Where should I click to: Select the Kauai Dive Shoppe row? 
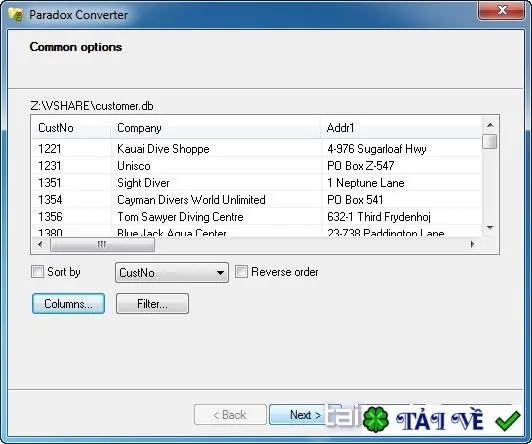256,149
